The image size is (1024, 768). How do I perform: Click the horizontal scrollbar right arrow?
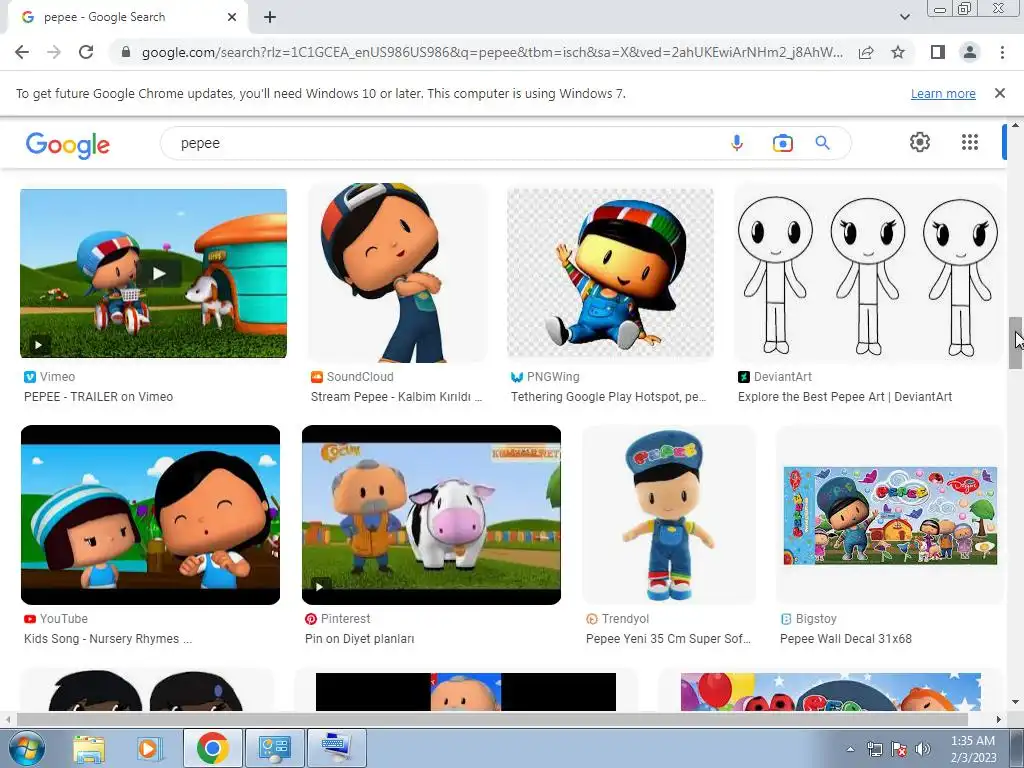pyautogui.click(x=998, y=719)
